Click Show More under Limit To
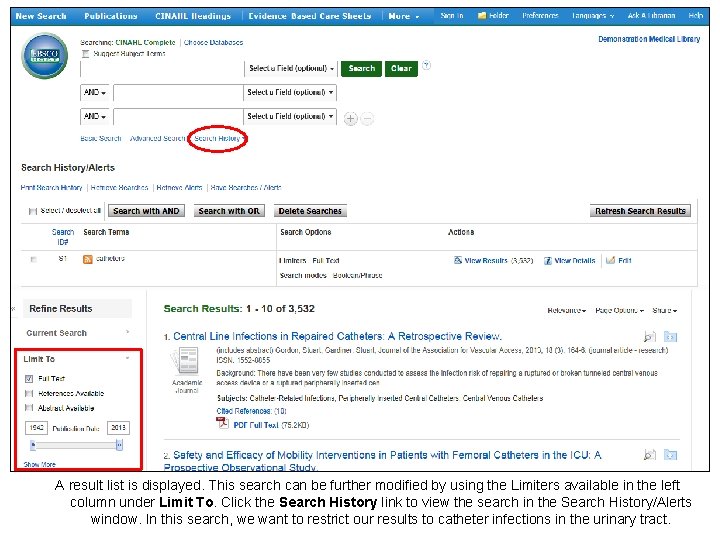Screen dimensions: 720x540 [39, 464]
